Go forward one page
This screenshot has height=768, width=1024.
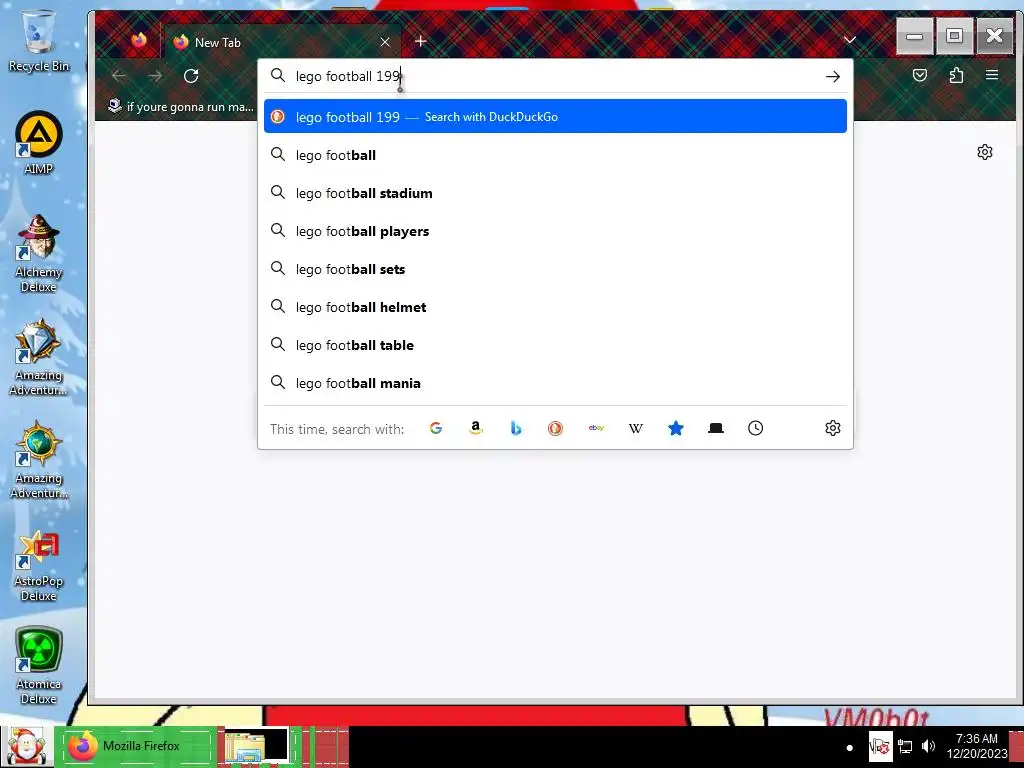click(x=155, y=76)
